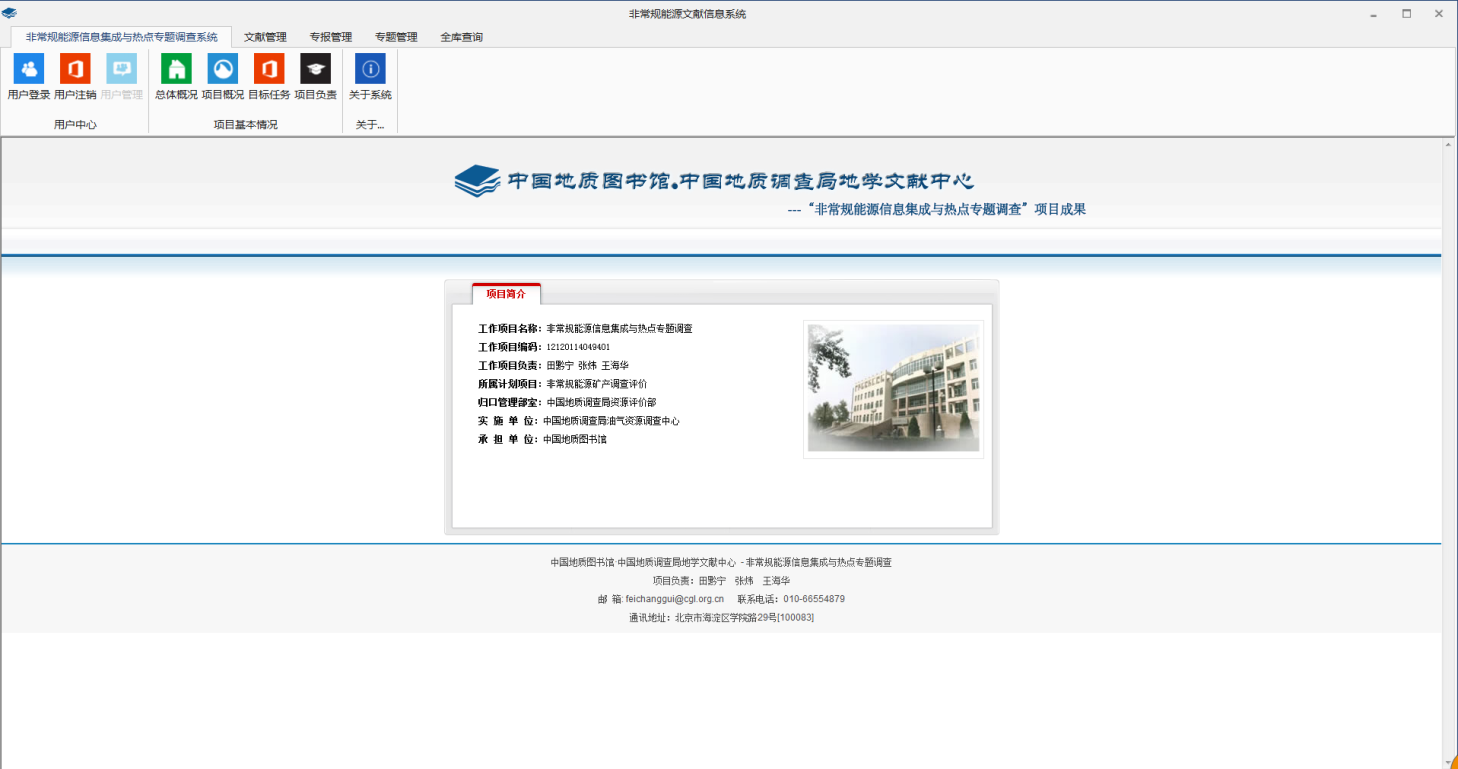The image size is (1458, 769).
Task: Click the library book logo in banner
Action: click(477, 181)
